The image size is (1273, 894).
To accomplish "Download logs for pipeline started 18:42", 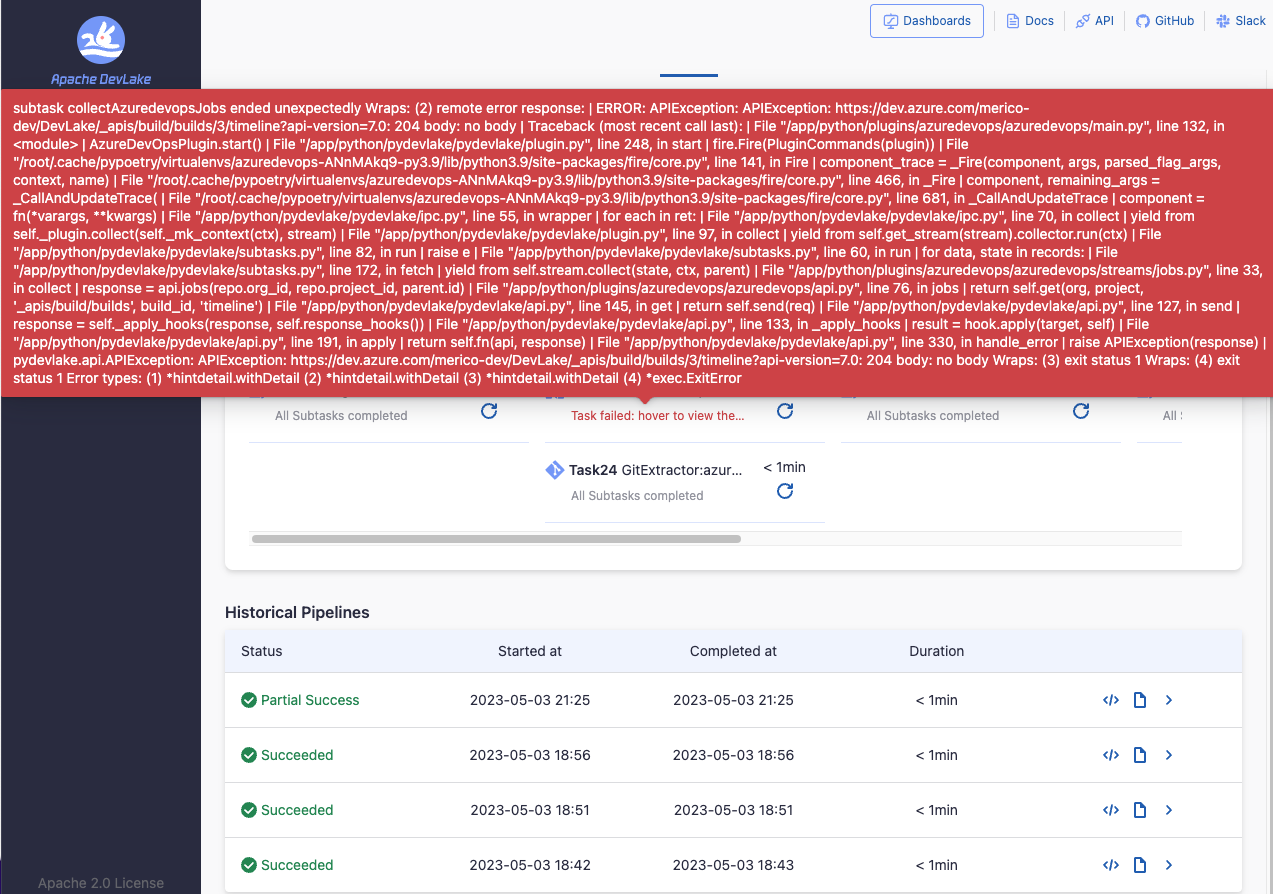I will coord(1139,865).
